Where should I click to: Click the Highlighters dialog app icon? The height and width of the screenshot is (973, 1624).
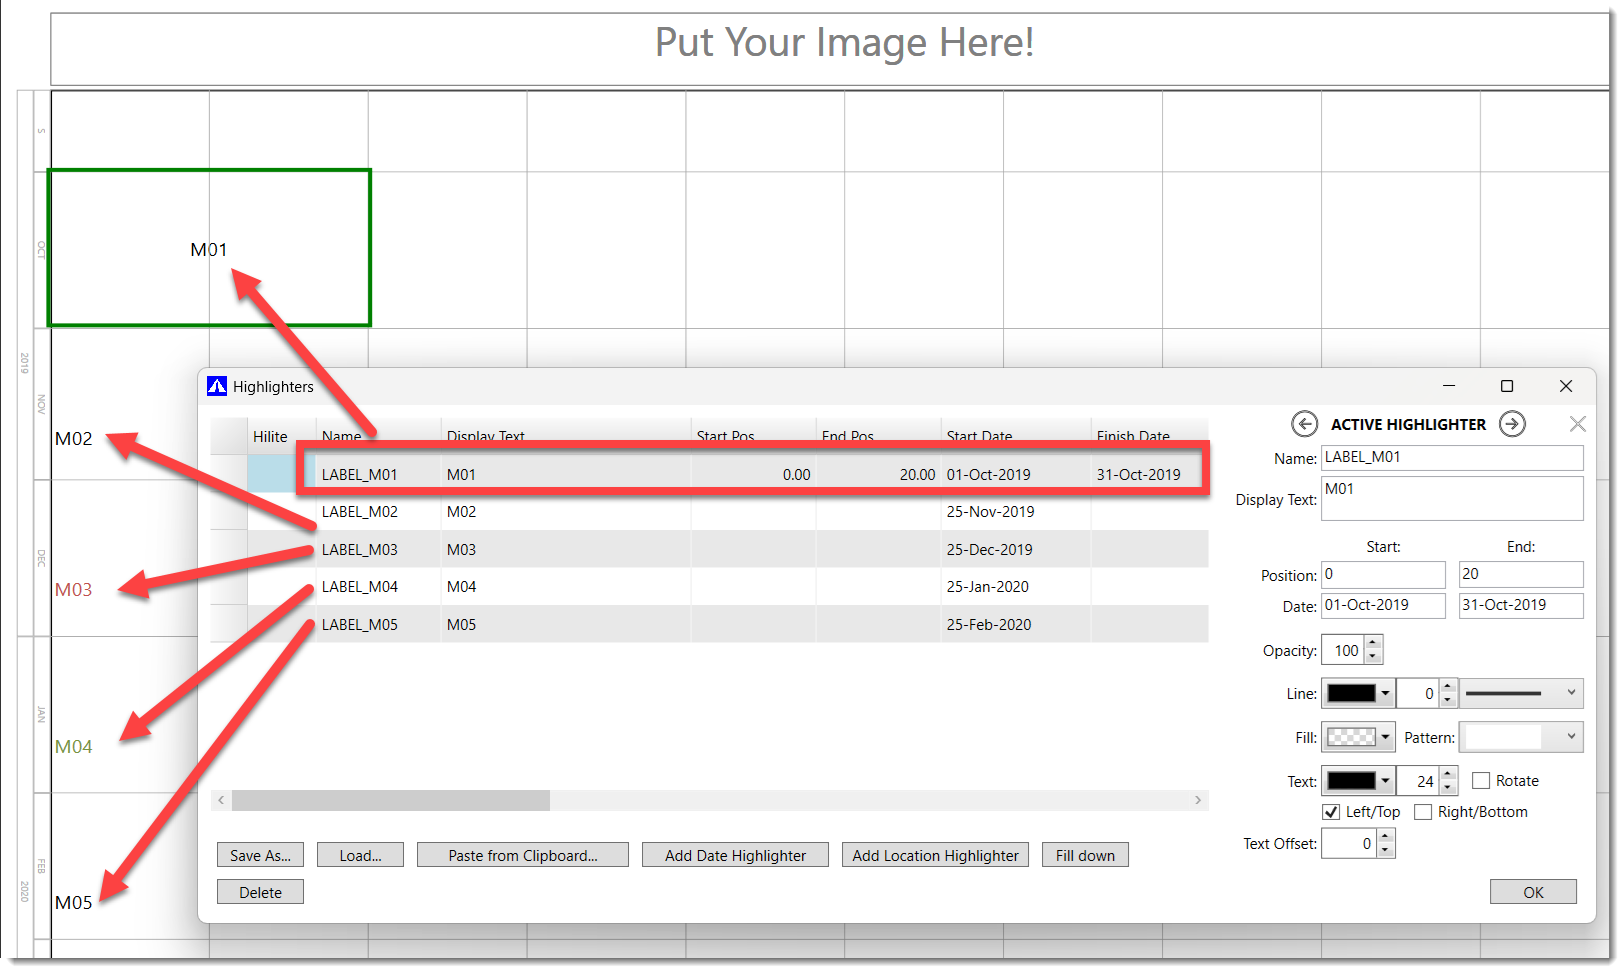217,386
